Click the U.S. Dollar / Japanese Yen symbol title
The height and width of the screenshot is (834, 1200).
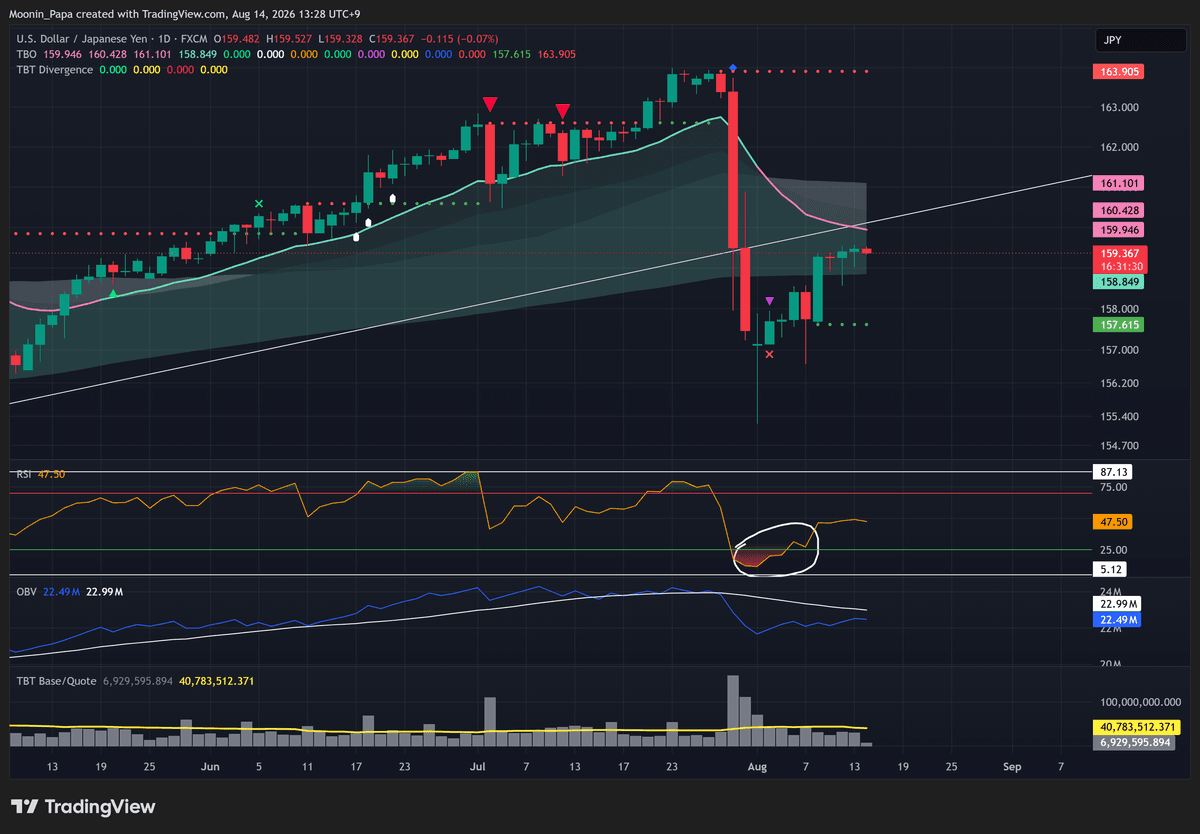83,40
